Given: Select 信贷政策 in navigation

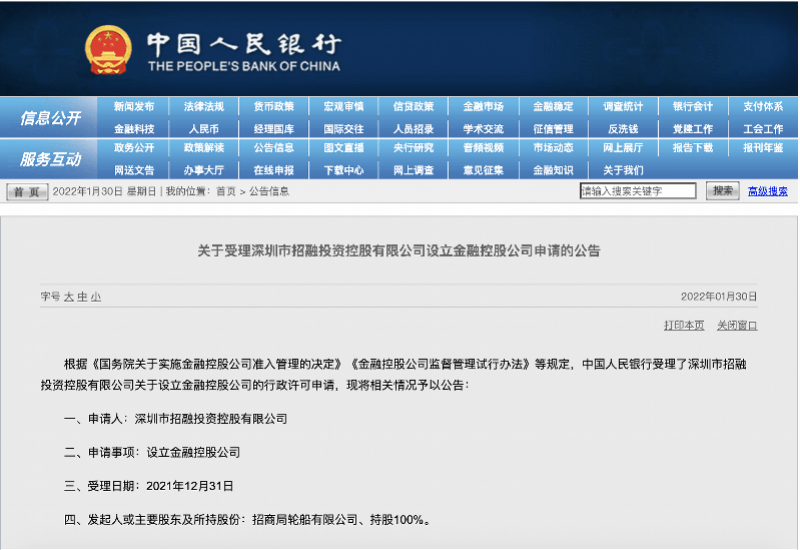Looking at the screenshot, I should 413,107.
